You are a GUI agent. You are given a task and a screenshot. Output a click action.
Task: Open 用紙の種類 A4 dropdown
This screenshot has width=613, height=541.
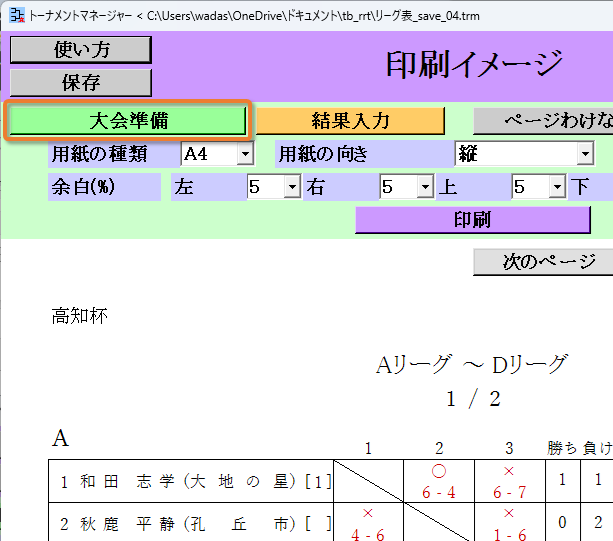tap(217, 154)
